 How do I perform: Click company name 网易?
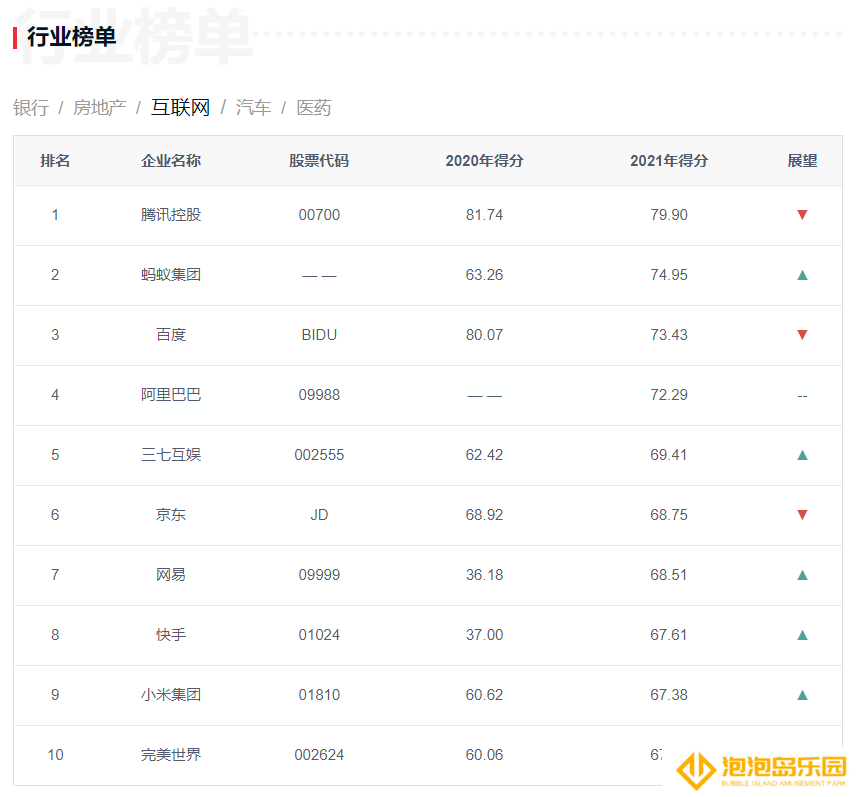(171, 575)
